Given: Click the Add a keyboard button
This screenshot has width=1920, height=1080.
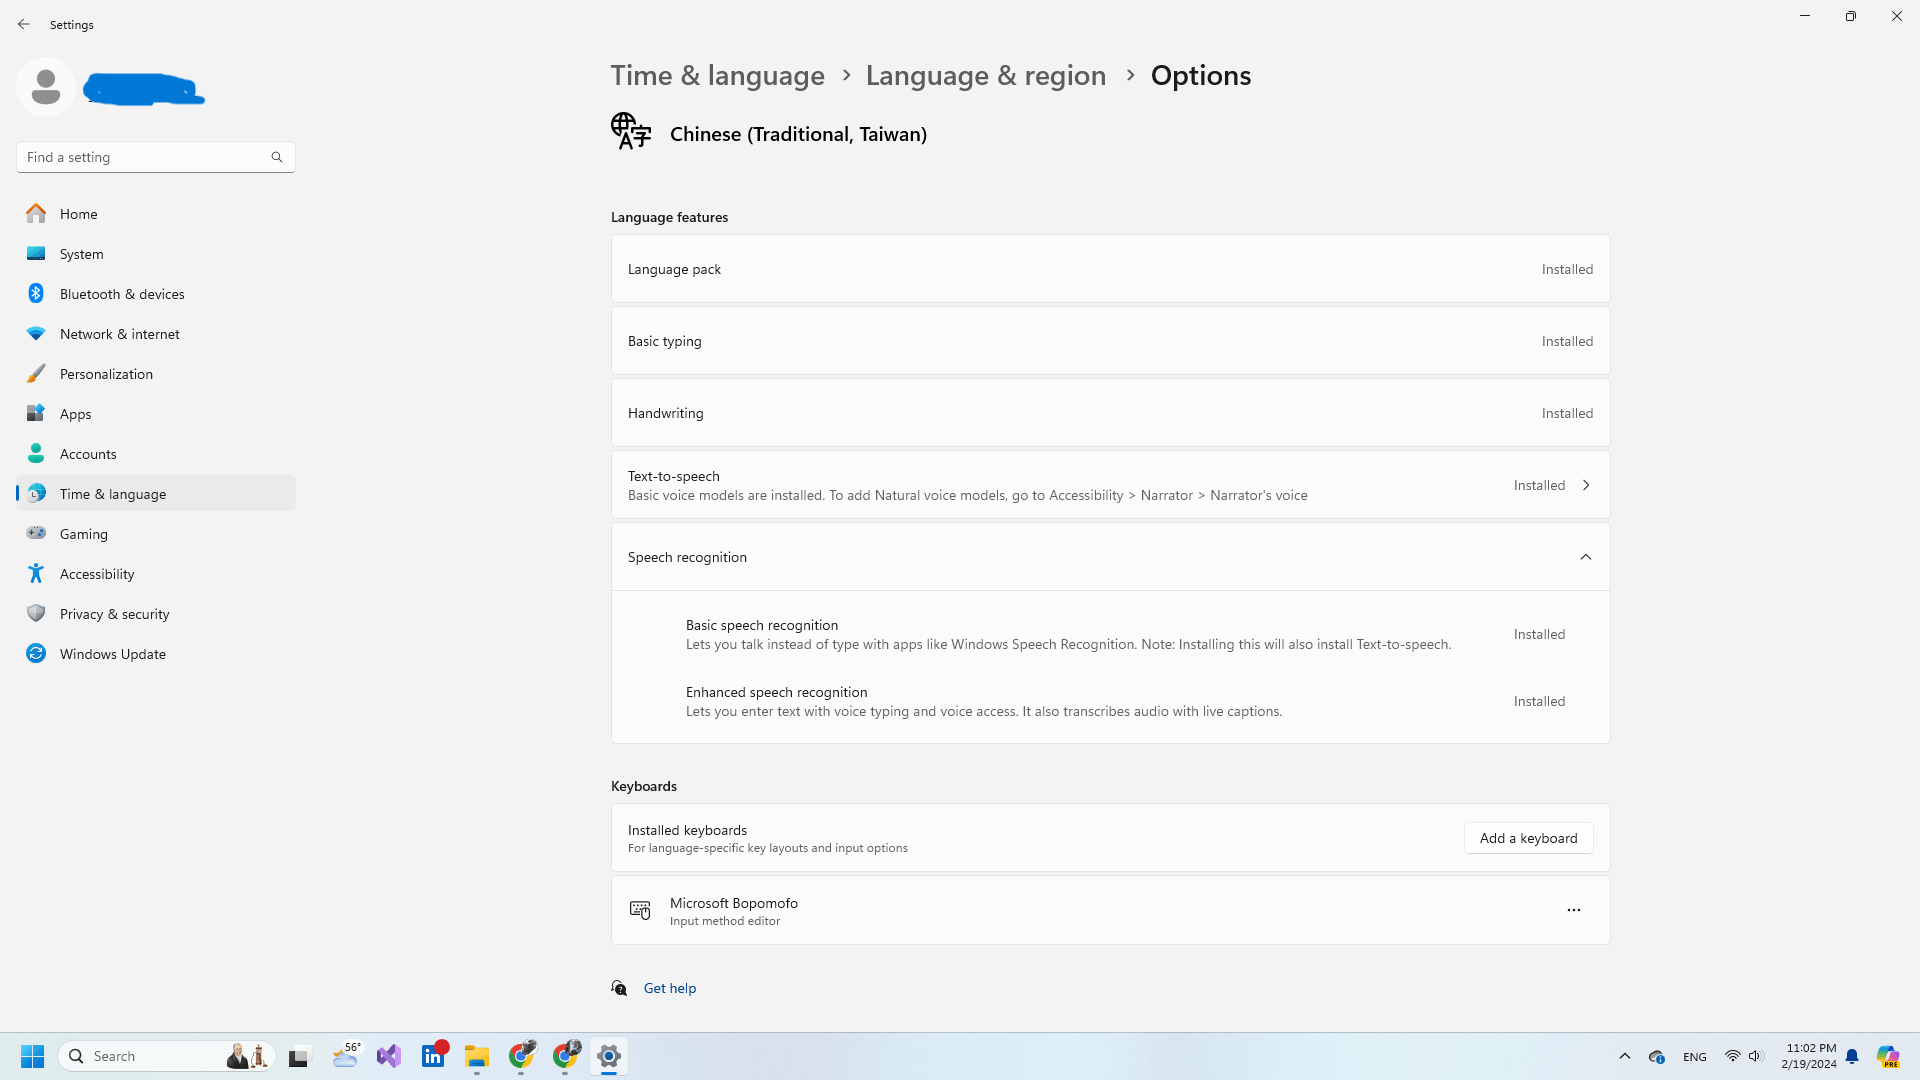Looking at the screenshot, I should click(1528, 838).
